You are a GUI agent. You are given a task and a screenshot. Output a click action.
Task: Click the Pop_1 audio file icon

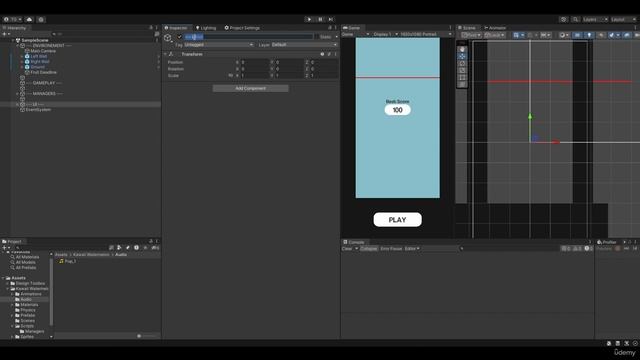(x=61, y=261)
